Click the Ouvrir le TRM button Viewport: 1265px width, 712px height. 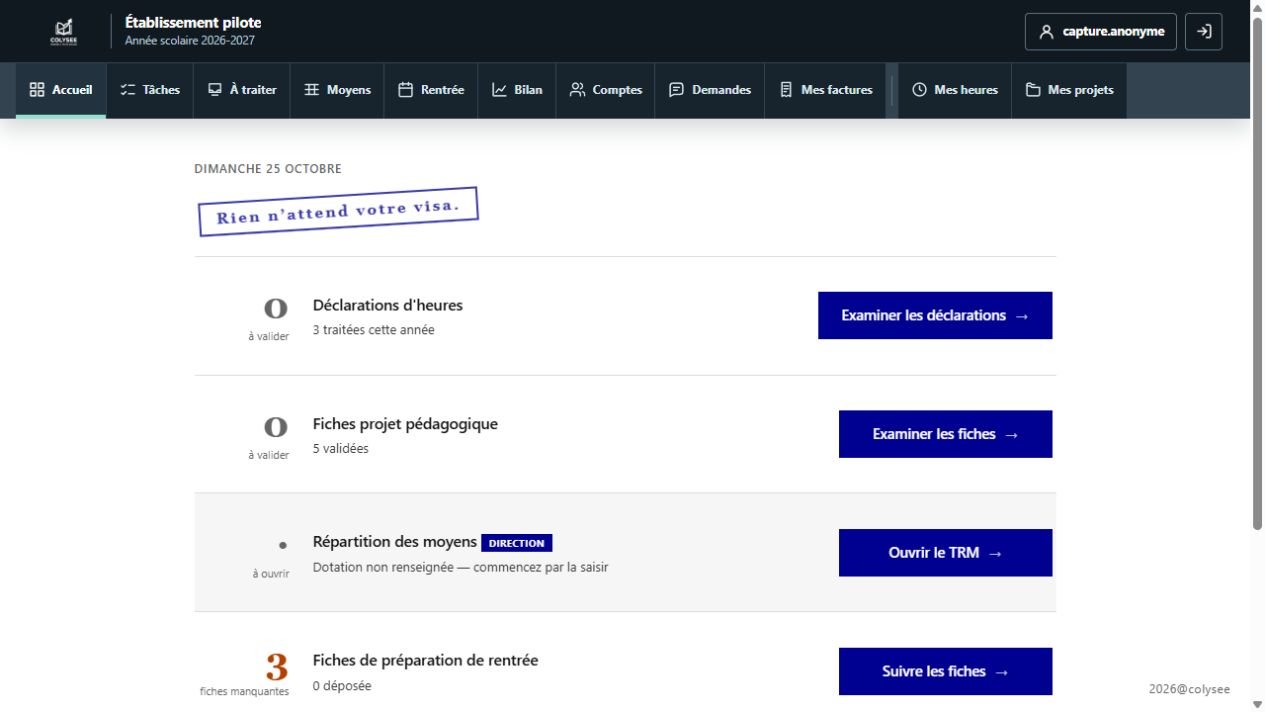(x=945, y=553)
